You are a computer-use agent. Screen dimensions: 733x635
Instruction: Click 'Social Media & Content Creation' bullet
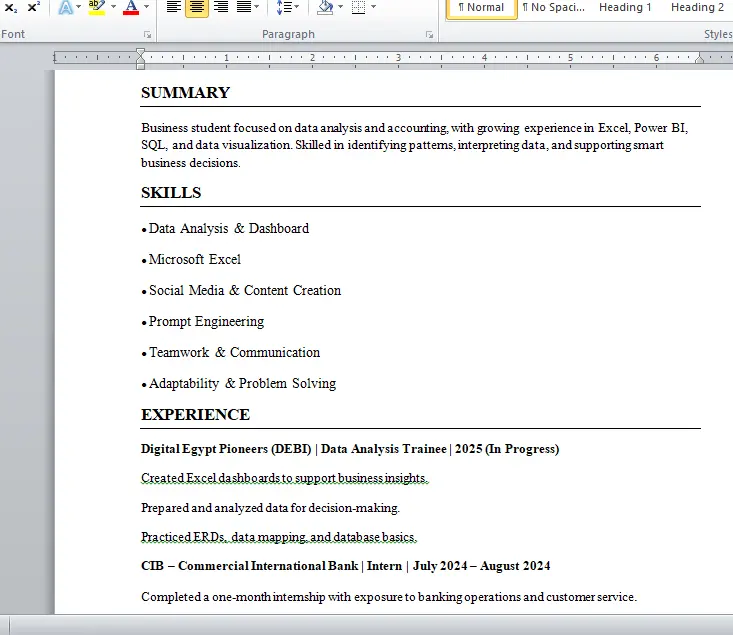pos(241,290)
